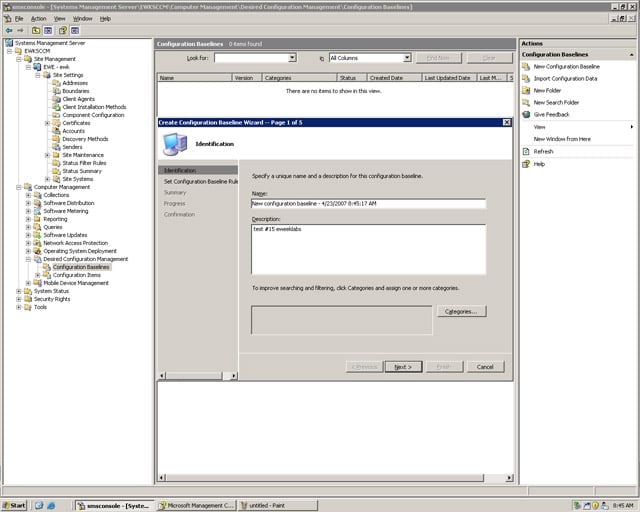Expand the Tools tree node

click(19, 307)
